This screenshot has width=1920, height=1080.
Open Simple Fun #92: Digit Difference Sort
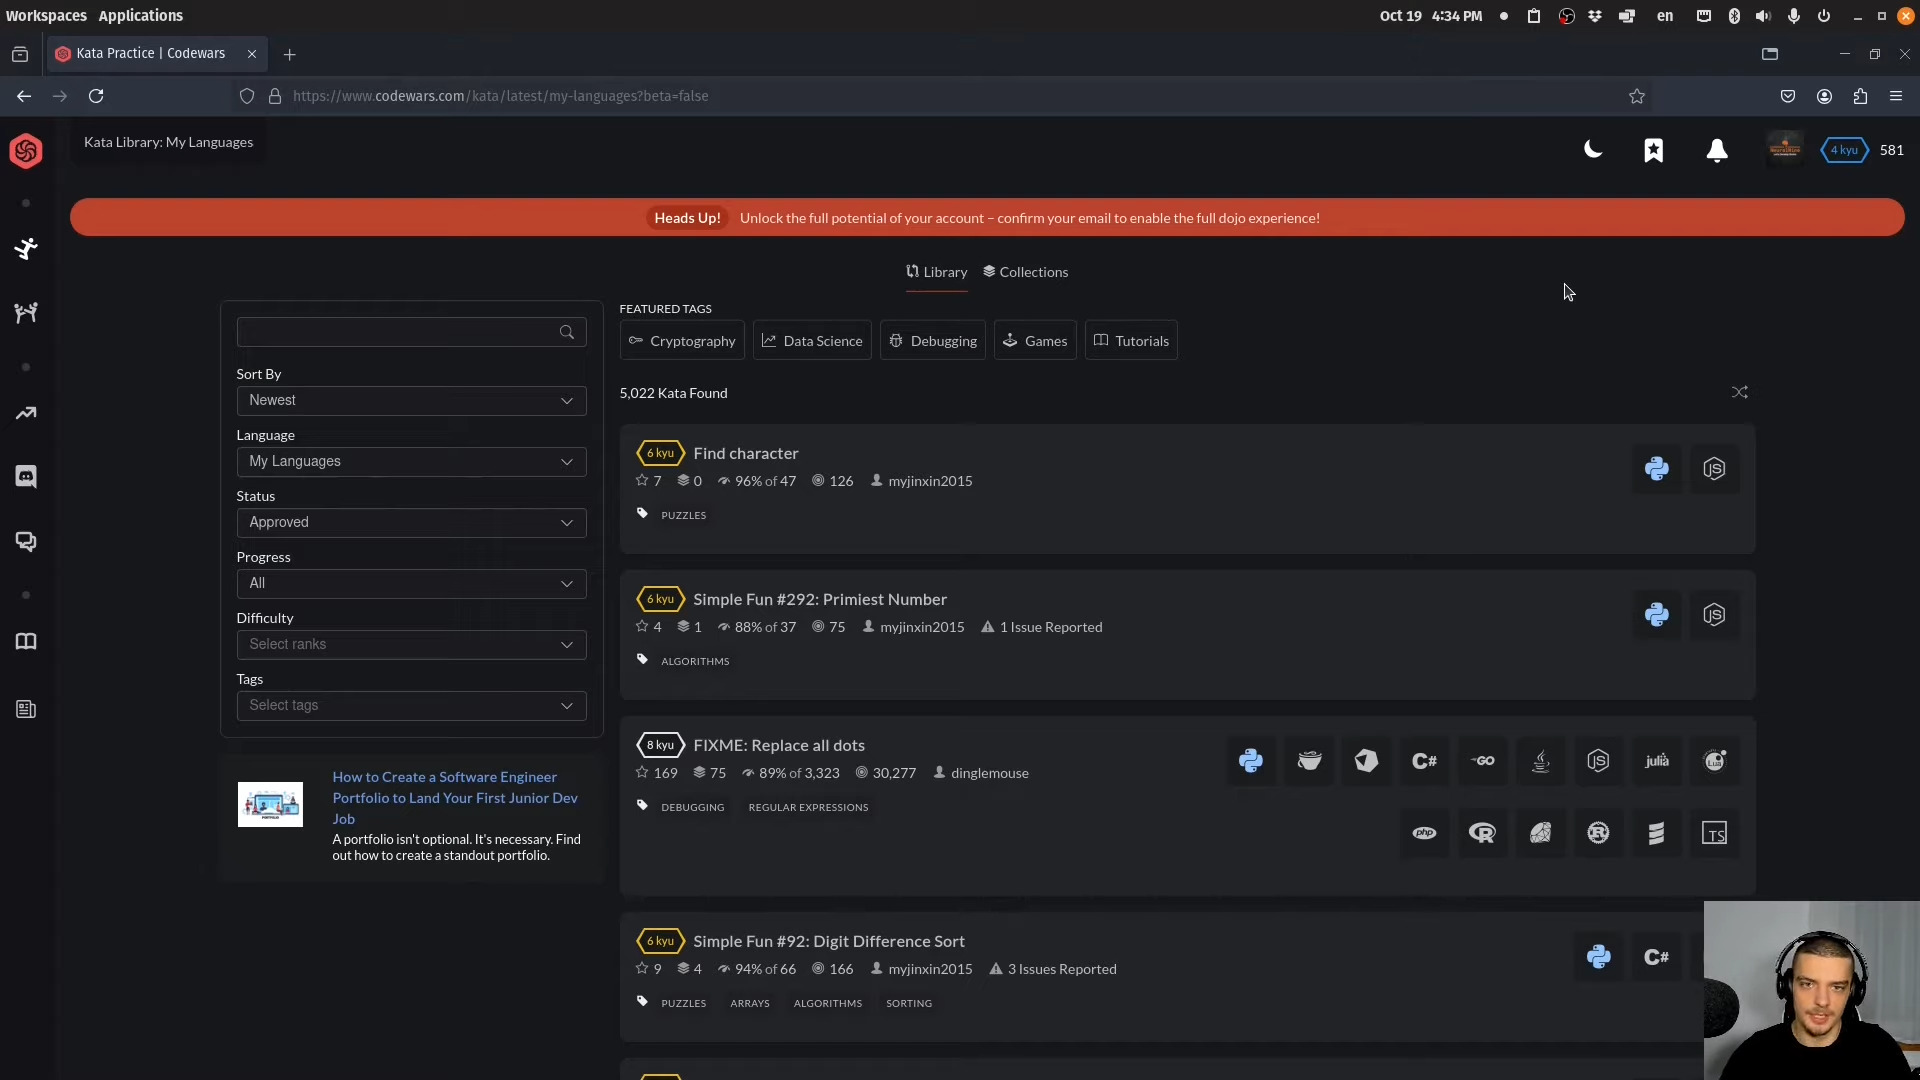[829, 941]
